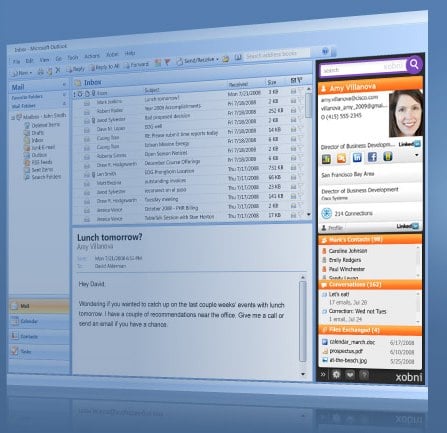Click the blue help icon above Xobni panel
This screenshot has width=447, height=433.
click(x=326, y=51)
